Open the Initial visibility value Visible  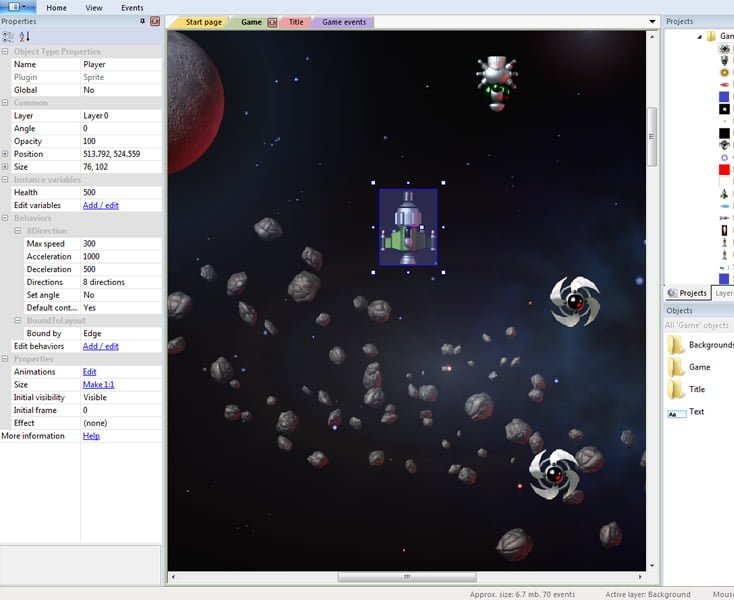121,397
